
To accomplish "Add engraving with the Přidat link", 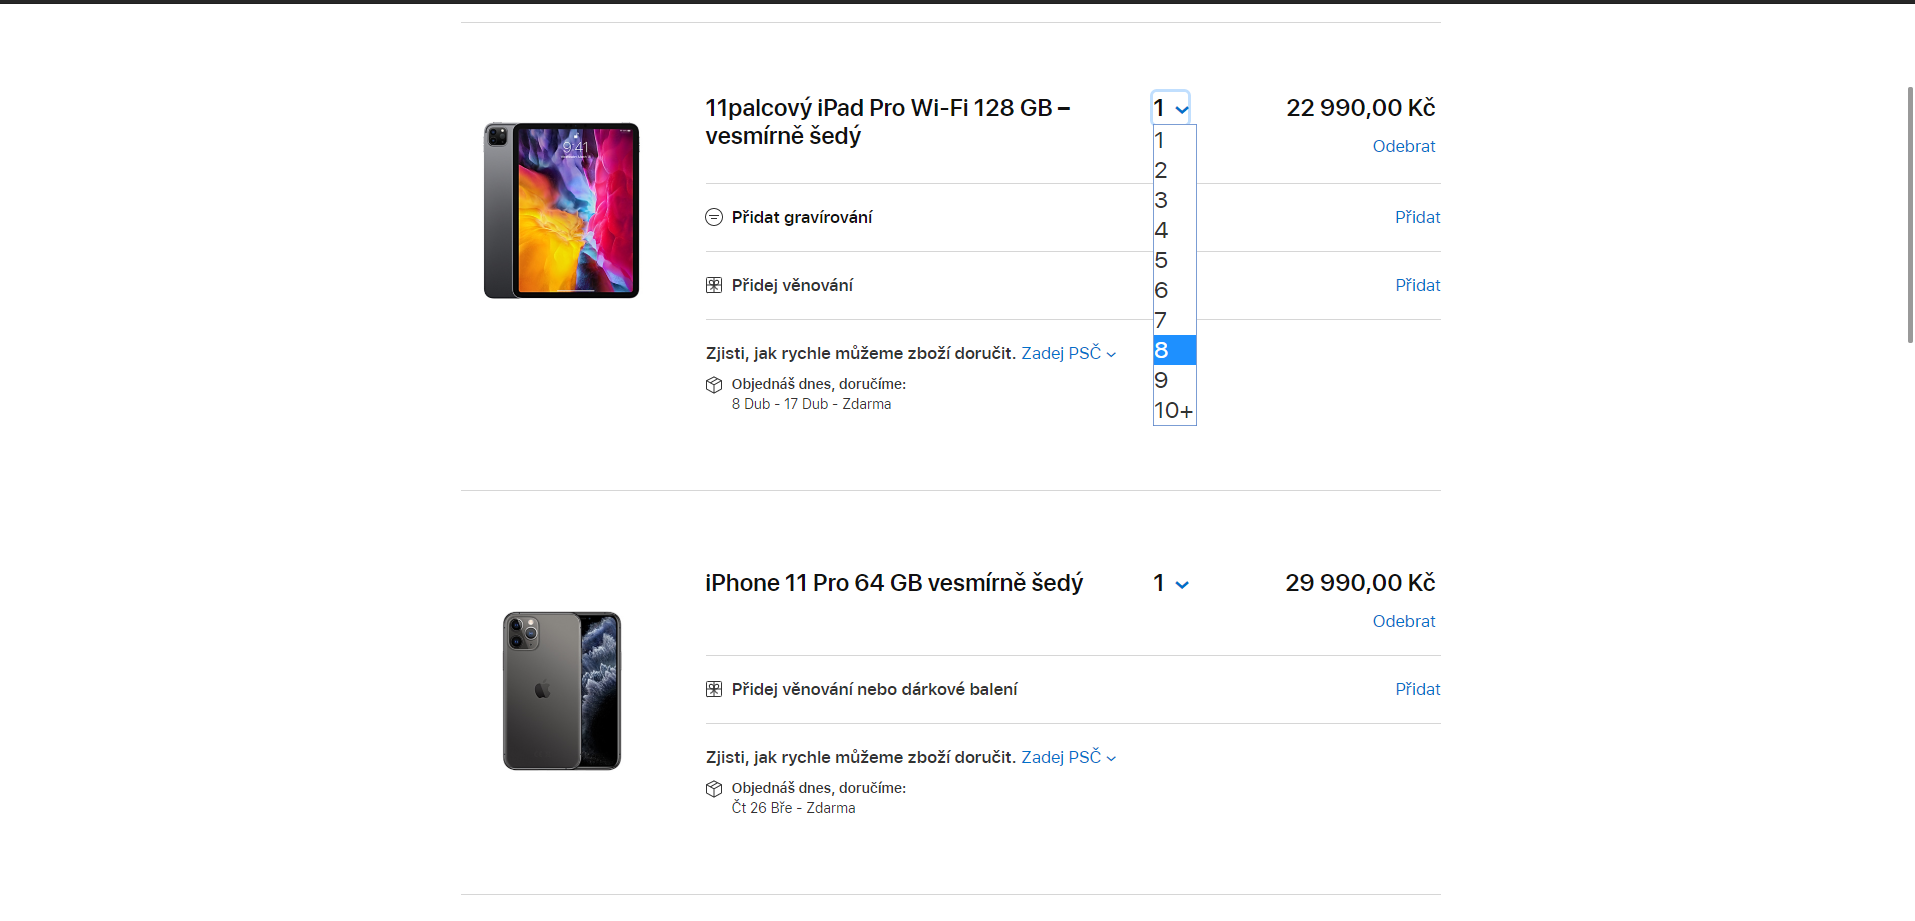I will (1417, 217).
